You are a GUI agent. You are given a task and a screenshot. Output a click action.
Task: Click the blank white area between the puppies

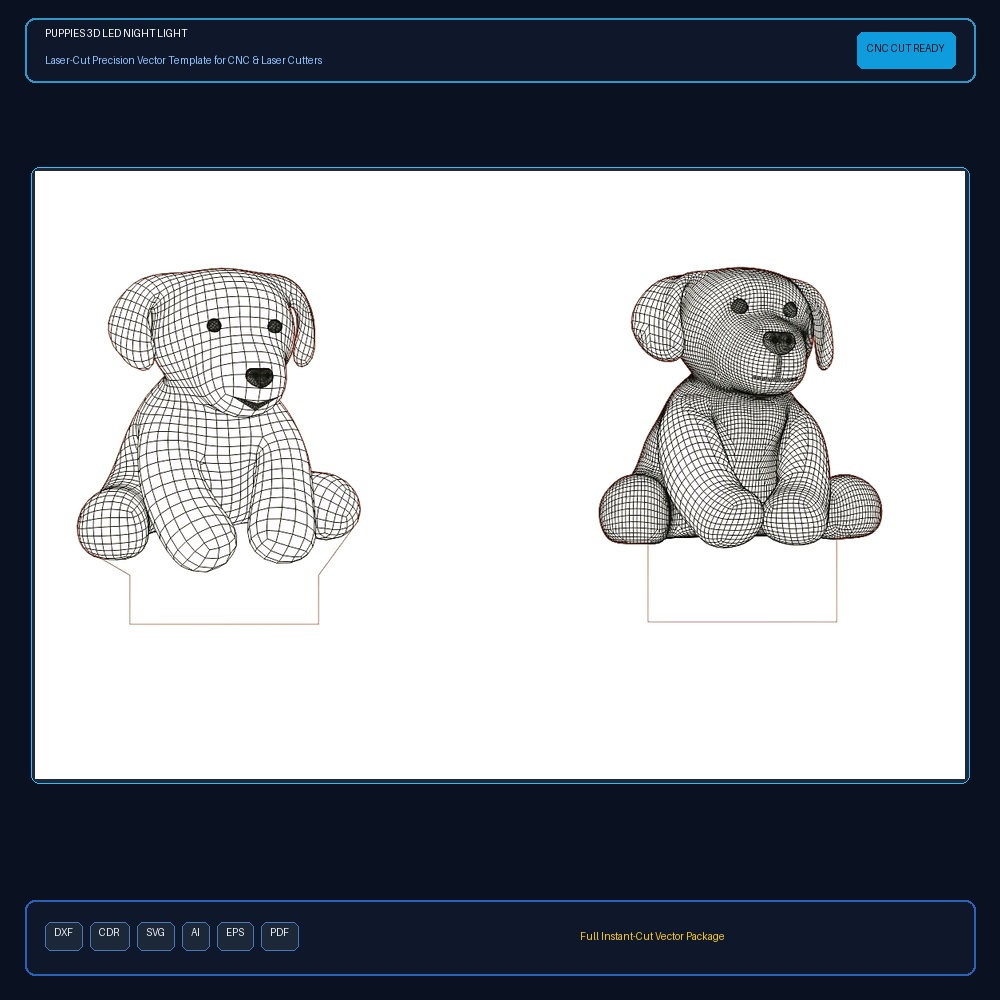pos(478,446)
